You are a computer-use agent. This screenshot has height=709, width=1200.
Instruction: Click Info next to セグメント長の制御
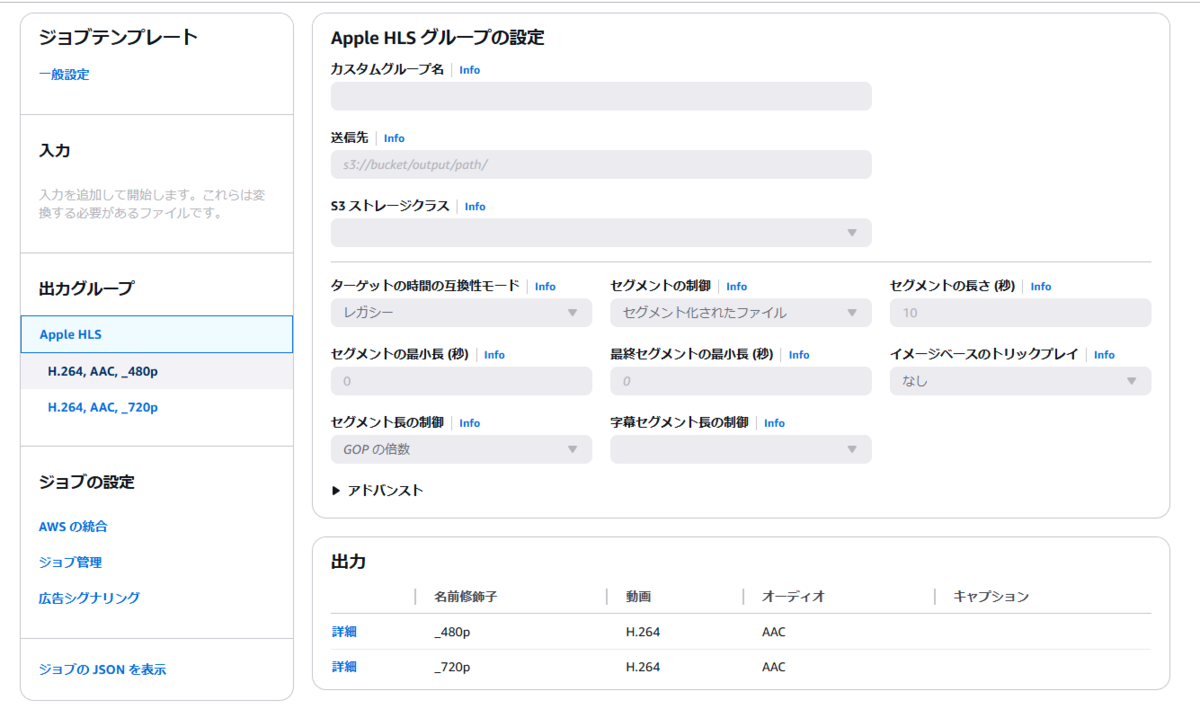(470, 423)
